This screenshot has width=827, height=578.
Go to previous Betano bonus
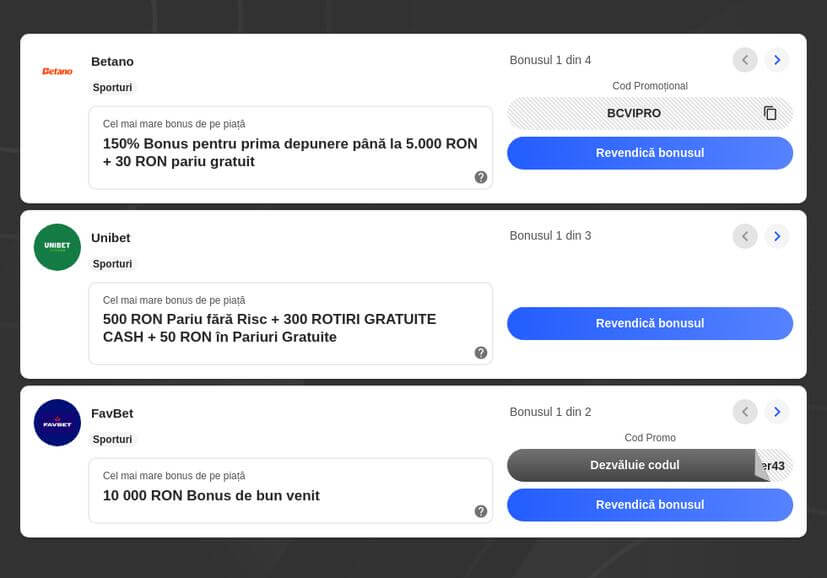point(745,60)
